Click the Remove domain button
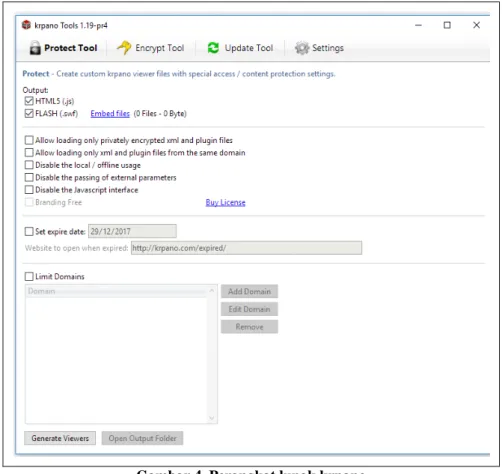Image resolution: width=502 pixels, height=474 pixels. pyautogui.click(x=249, y=327)
